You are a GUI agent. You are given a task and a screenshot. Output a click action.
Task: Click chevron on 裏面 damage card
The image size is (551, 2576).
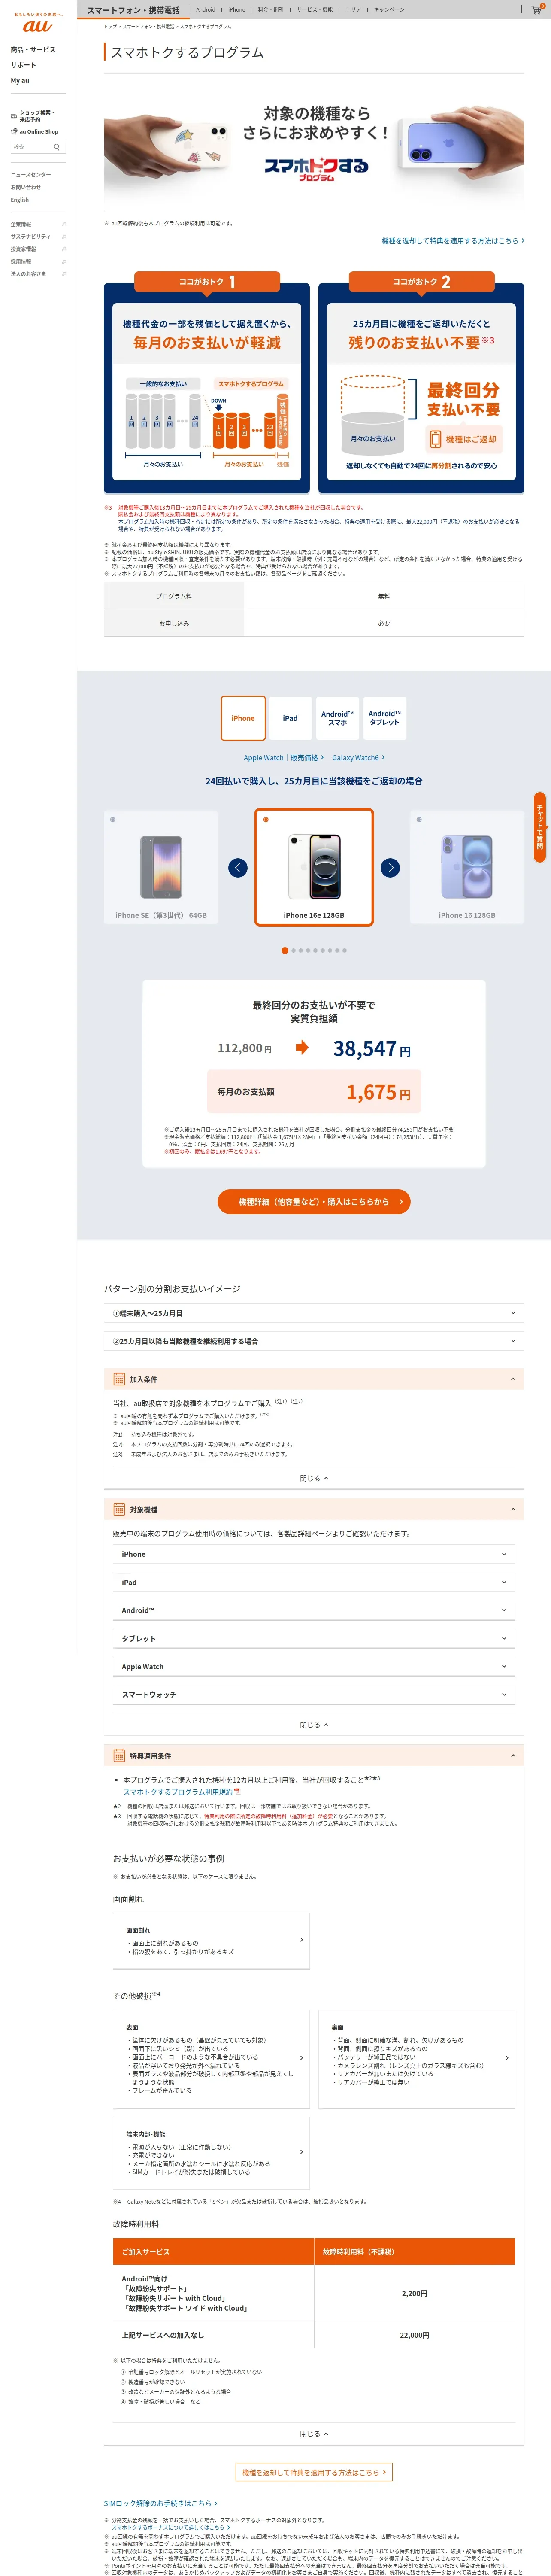click(507, 2057)
